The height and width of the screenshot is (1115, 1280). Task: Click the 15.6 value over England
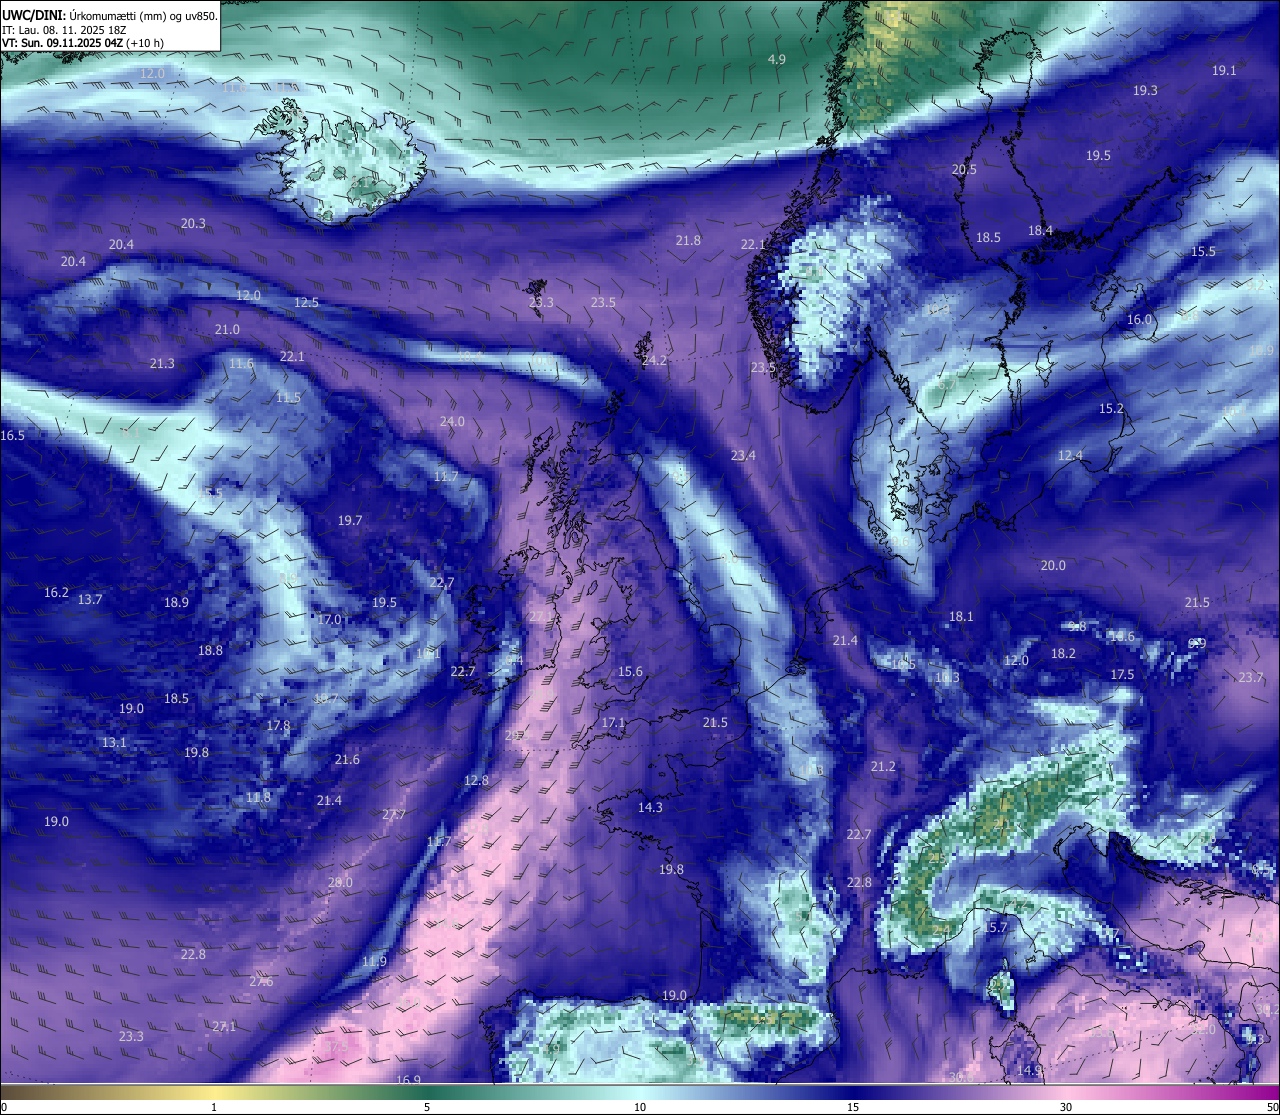click(x=630, y=672)
